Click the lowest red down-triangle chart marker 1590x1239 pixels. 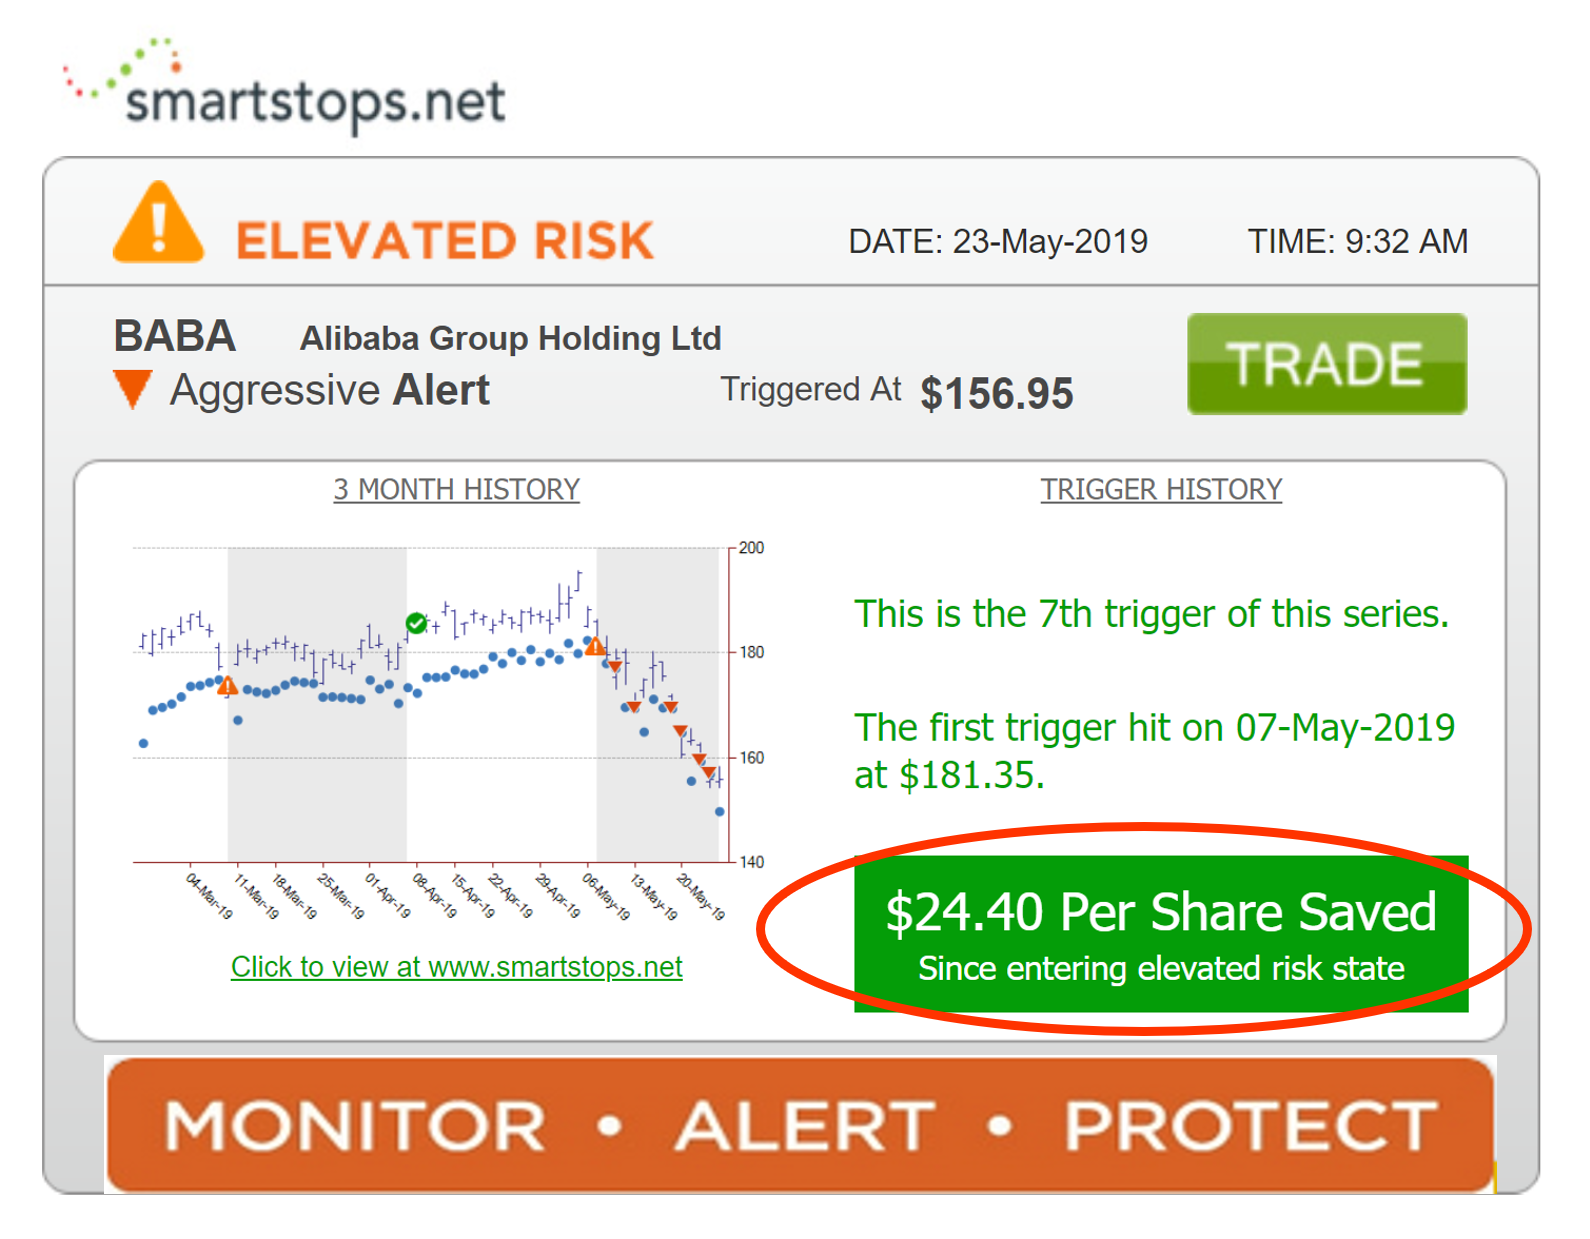709,772
